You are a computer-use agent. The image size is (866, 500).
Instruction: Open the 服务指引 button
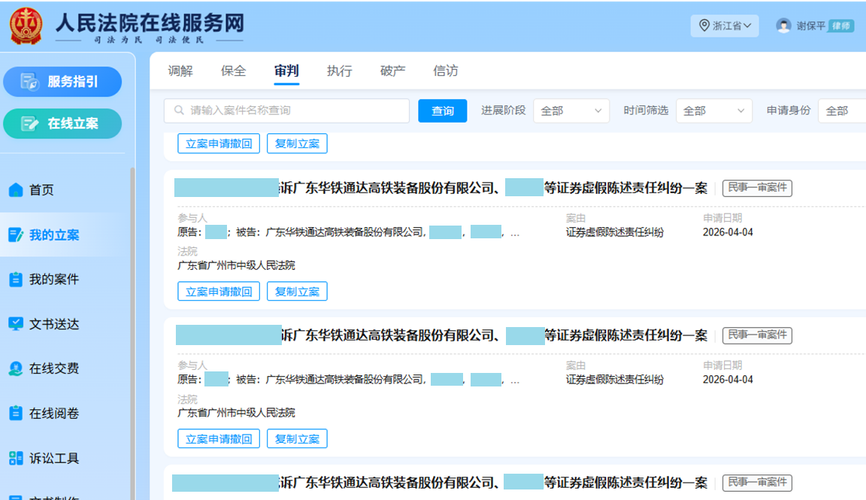(x=62, y=82)
